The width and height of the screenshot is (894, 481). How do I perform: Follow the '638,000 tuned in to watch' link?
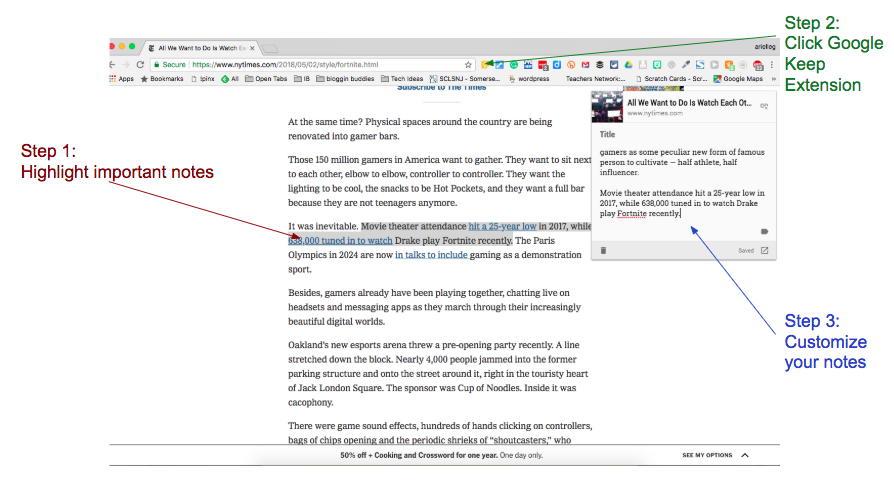click(340, 240)
